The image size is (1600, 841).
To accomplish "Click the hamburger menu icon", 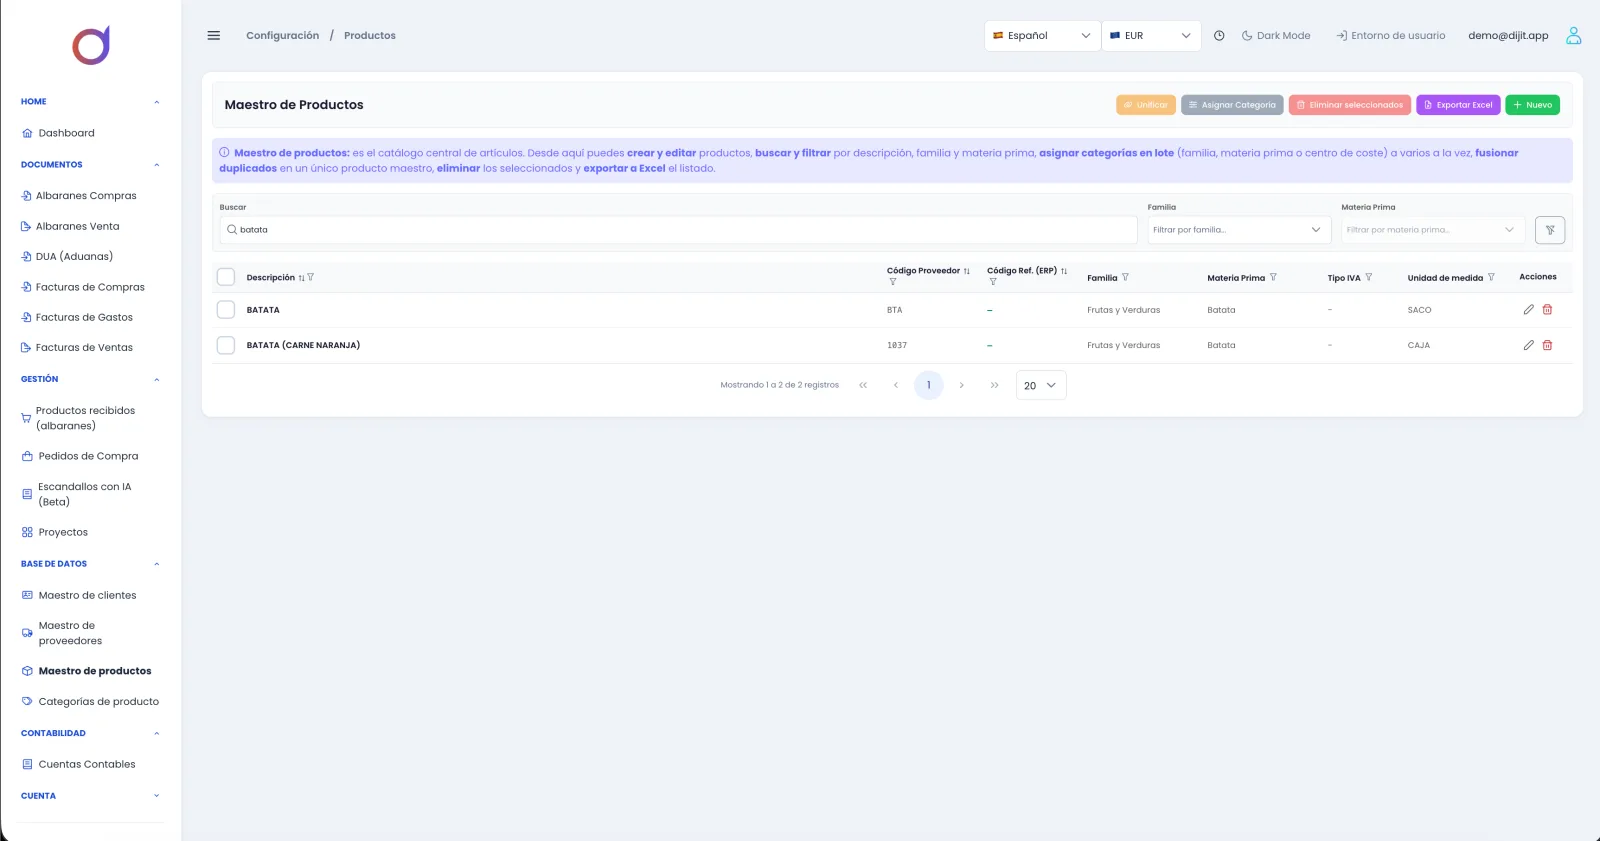I will point(213,35).
